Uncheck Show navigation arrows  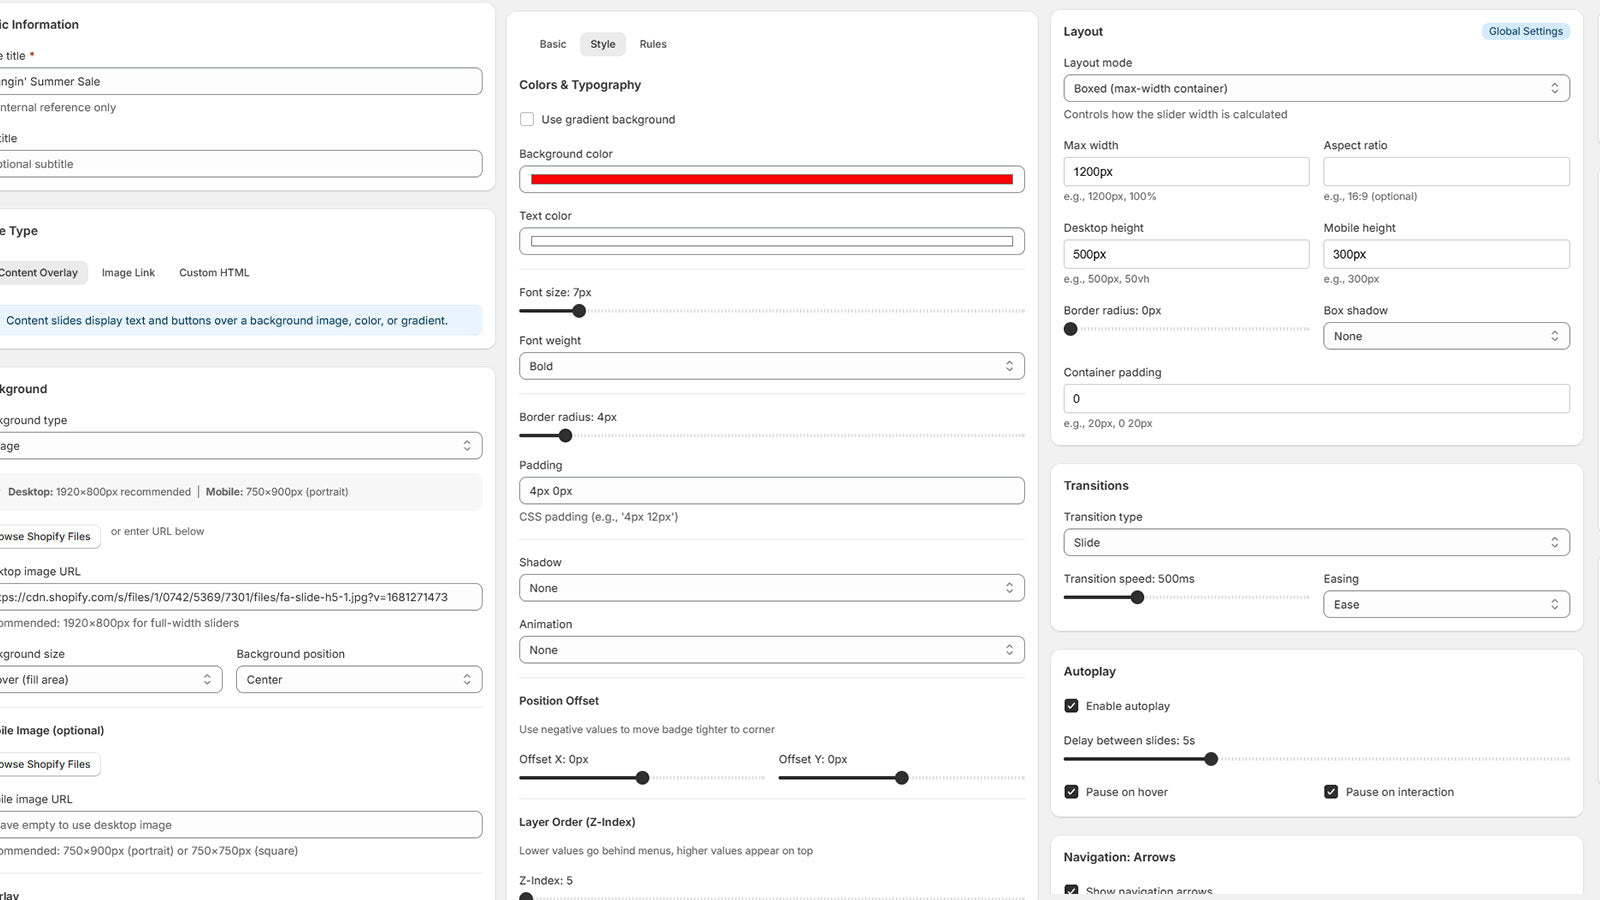[1071, 890]
